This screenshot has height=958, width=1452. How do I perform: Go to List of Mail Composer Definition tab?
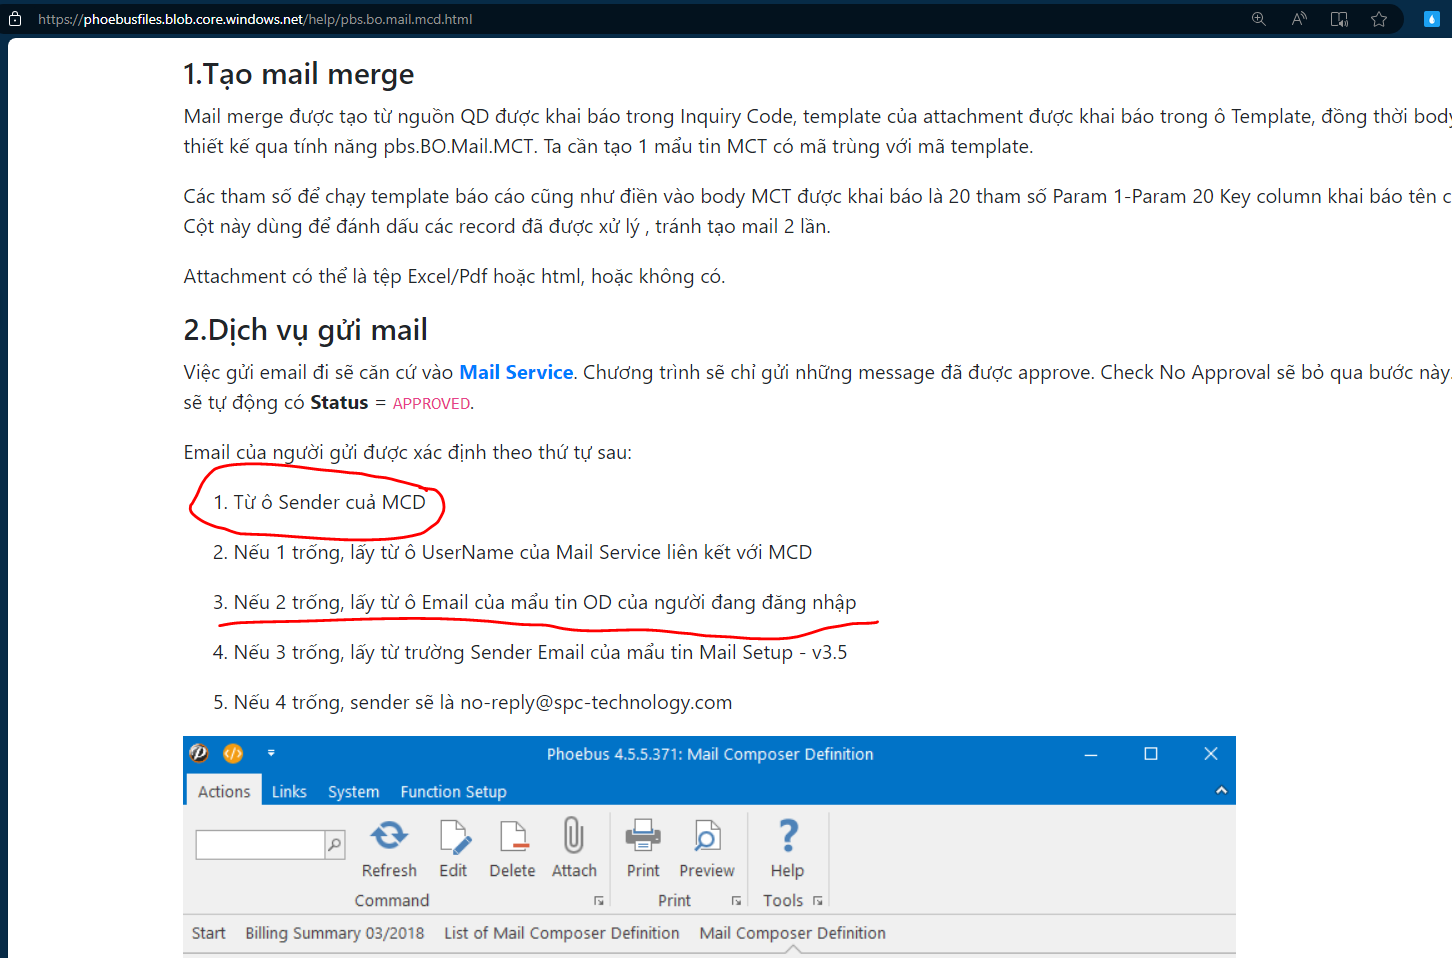point(561,933)
